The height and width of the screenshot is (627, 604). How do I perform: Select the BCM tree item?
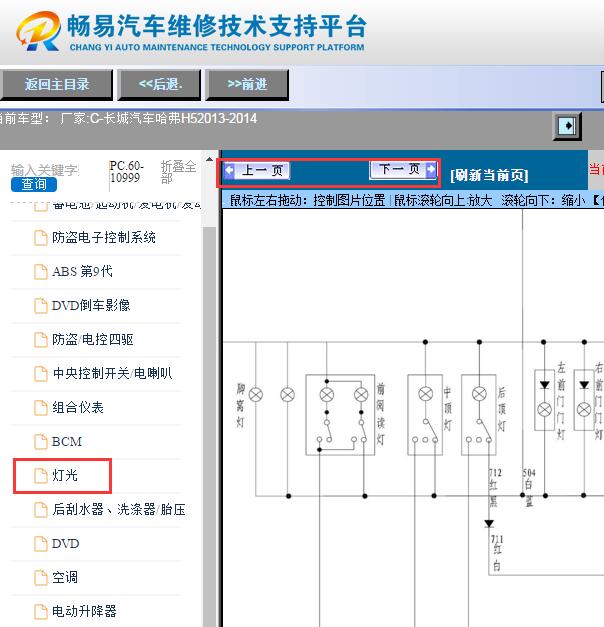coord(67,441)
